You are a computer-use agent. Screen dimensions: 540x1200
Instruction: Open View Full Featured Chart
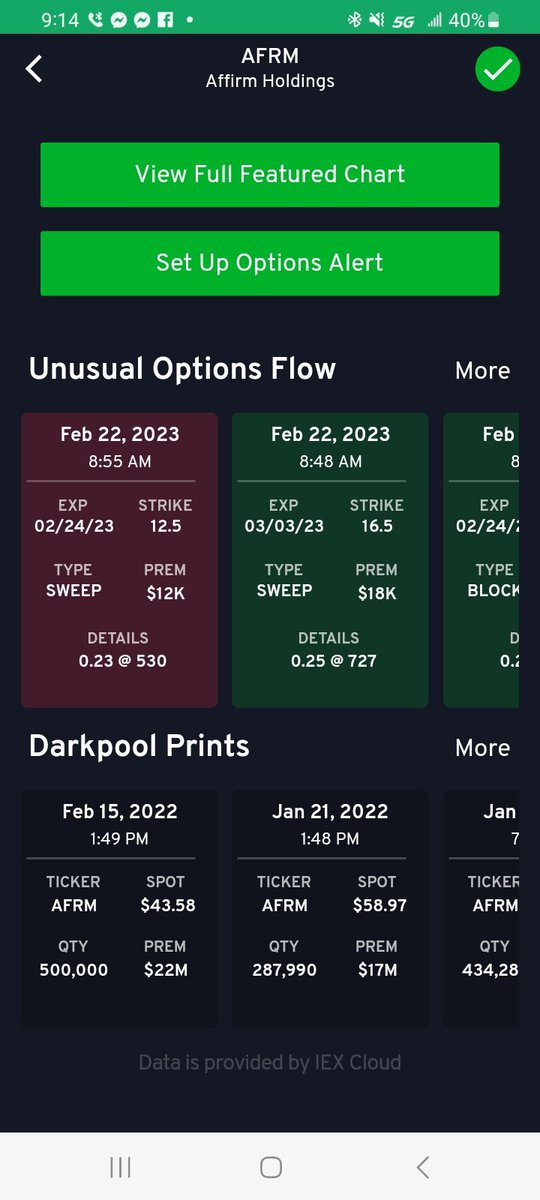click(x=270, y=175)
